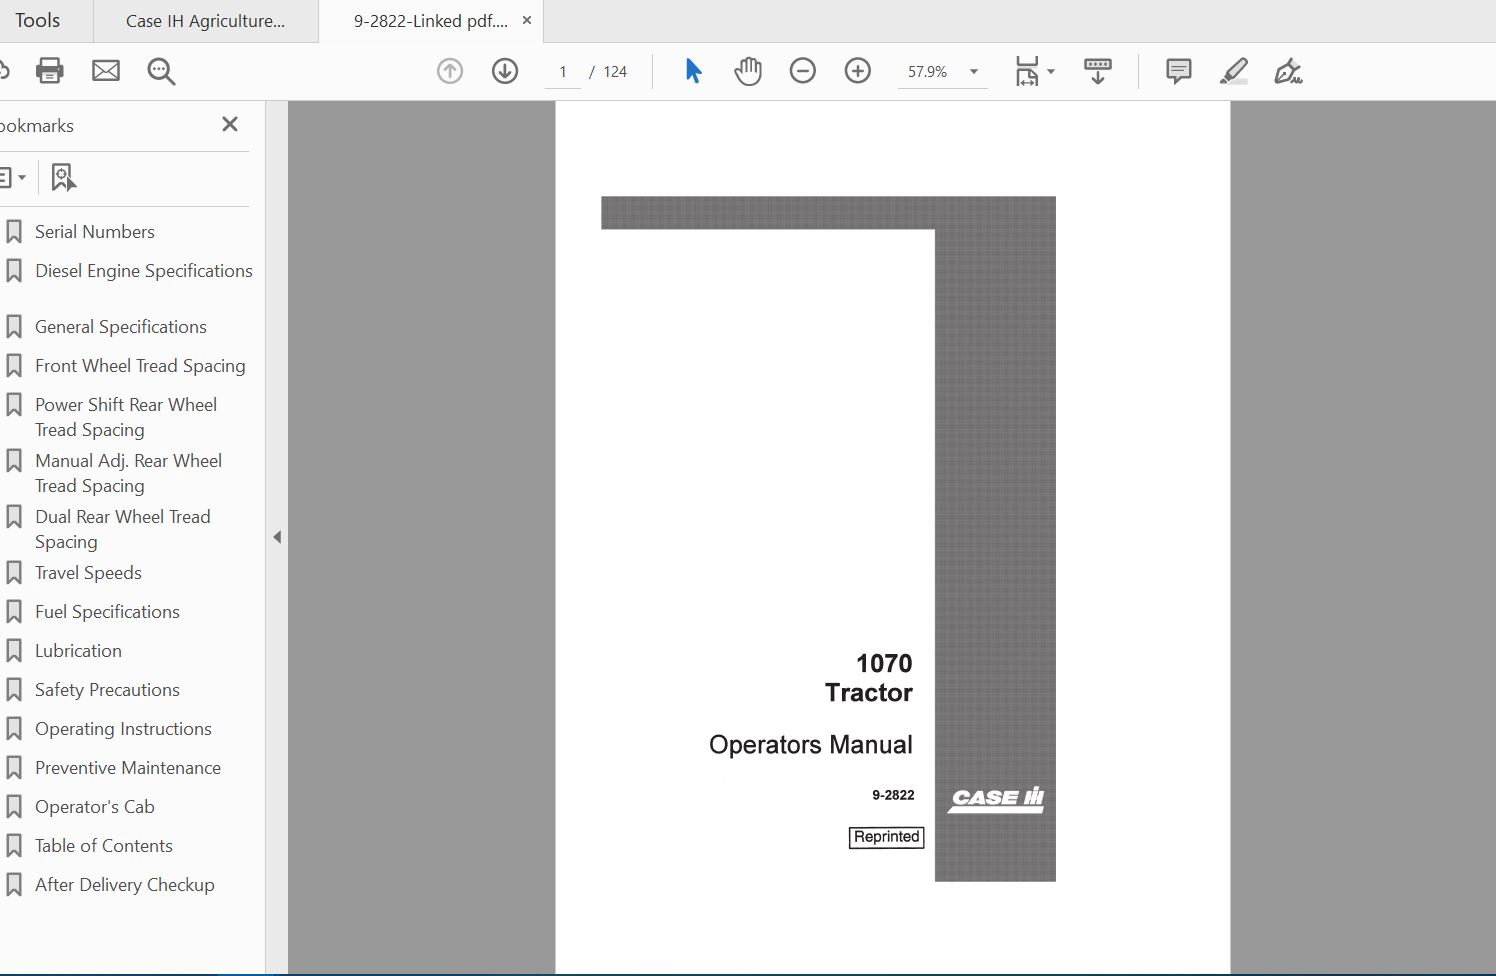1496x976 pixels.
Task: Open the Sign document pen tool
Action: [x=1288, y=71]
